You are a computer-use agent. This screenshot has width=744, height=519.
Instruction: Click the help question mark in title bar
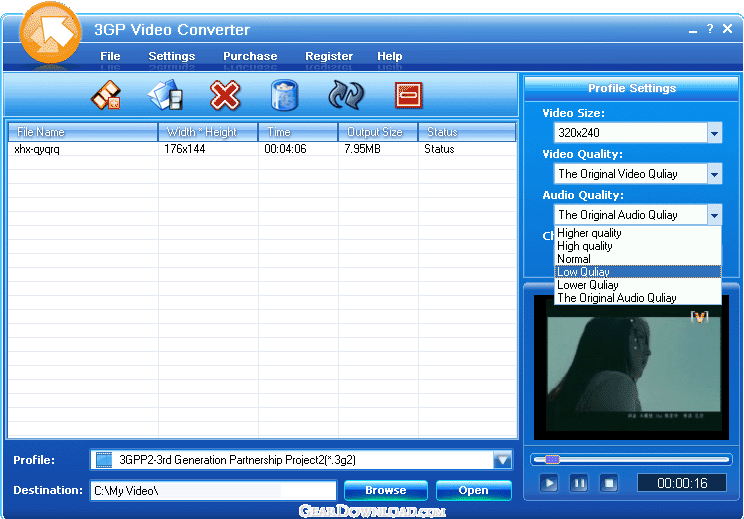pos(710,29)
